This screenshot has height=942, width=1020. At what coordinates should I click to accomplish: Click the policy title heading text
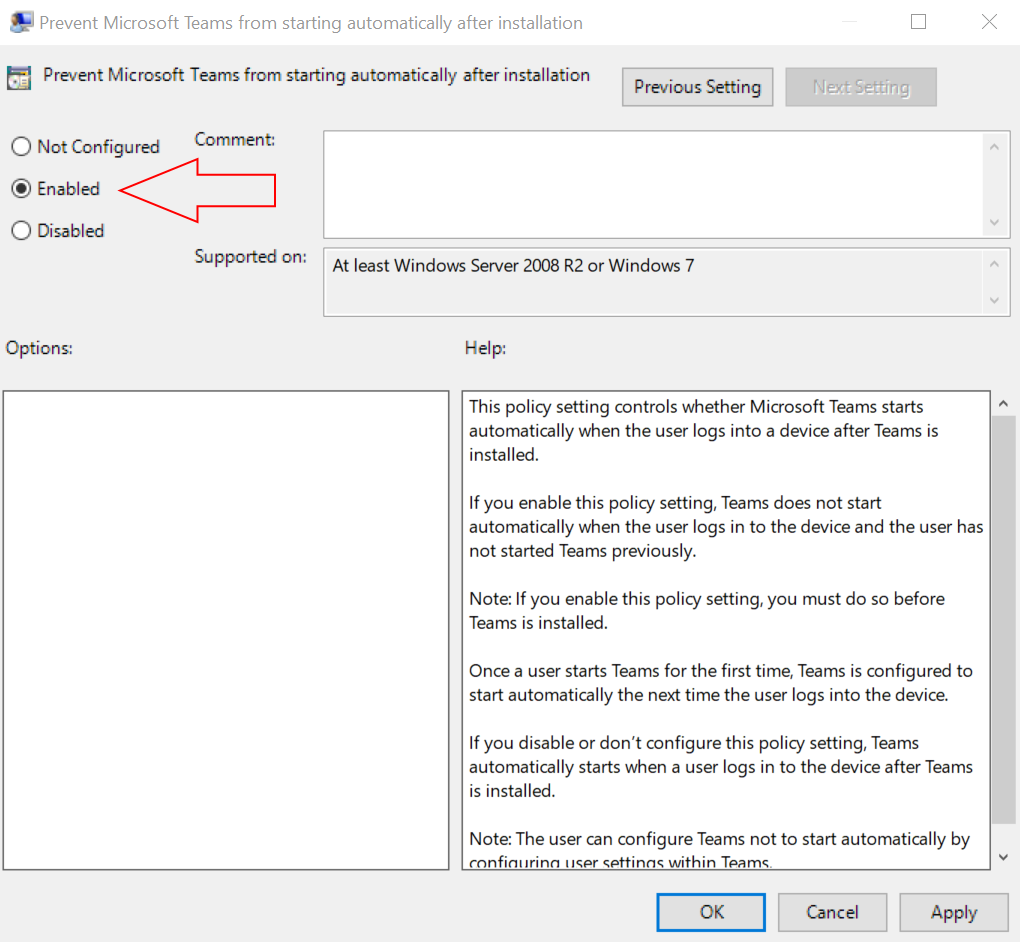point(316,75)
